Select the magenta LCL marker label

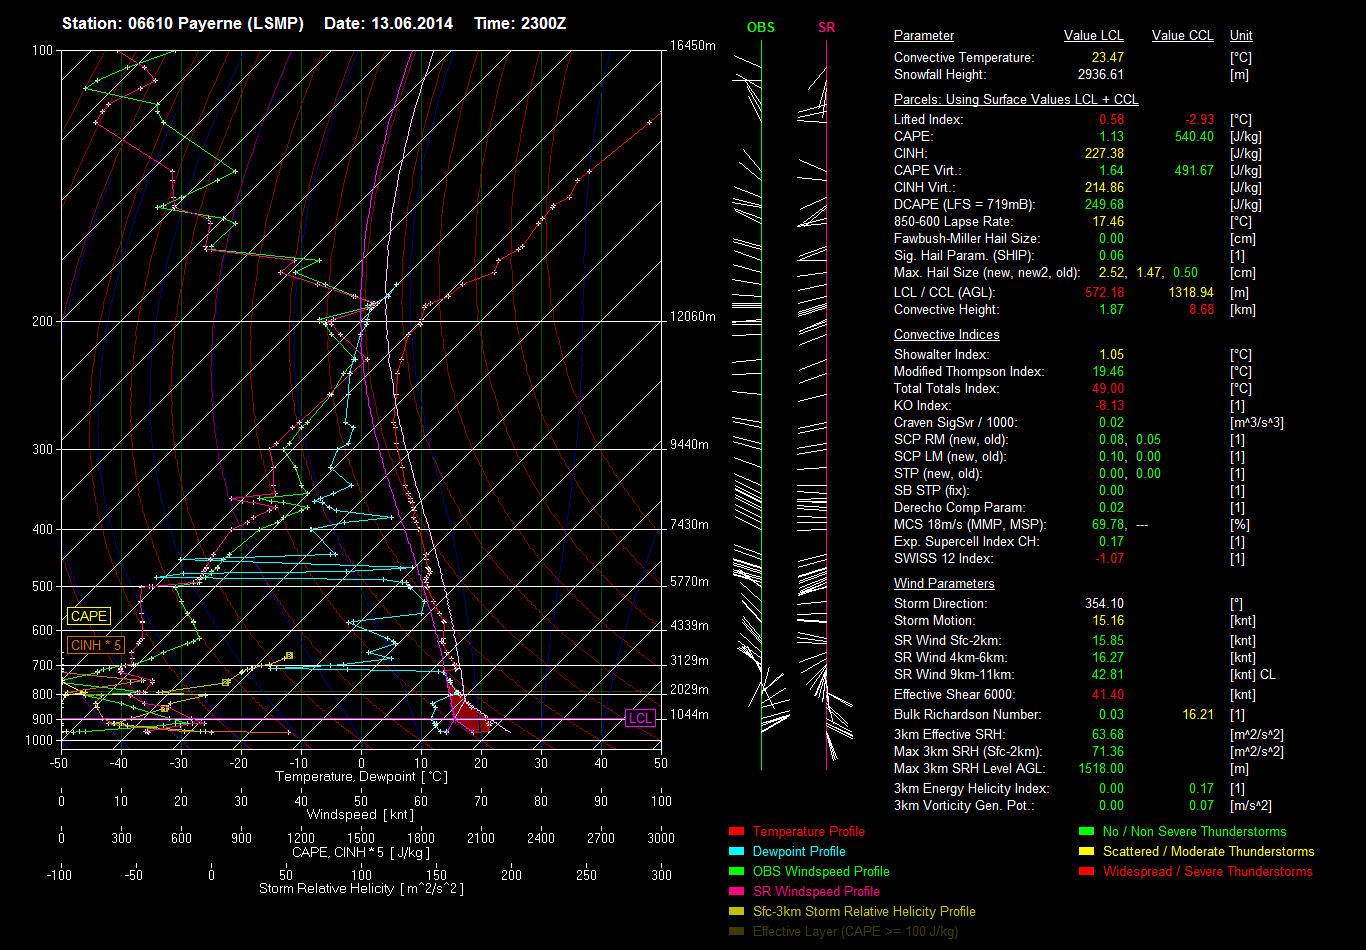coord(640,719)
